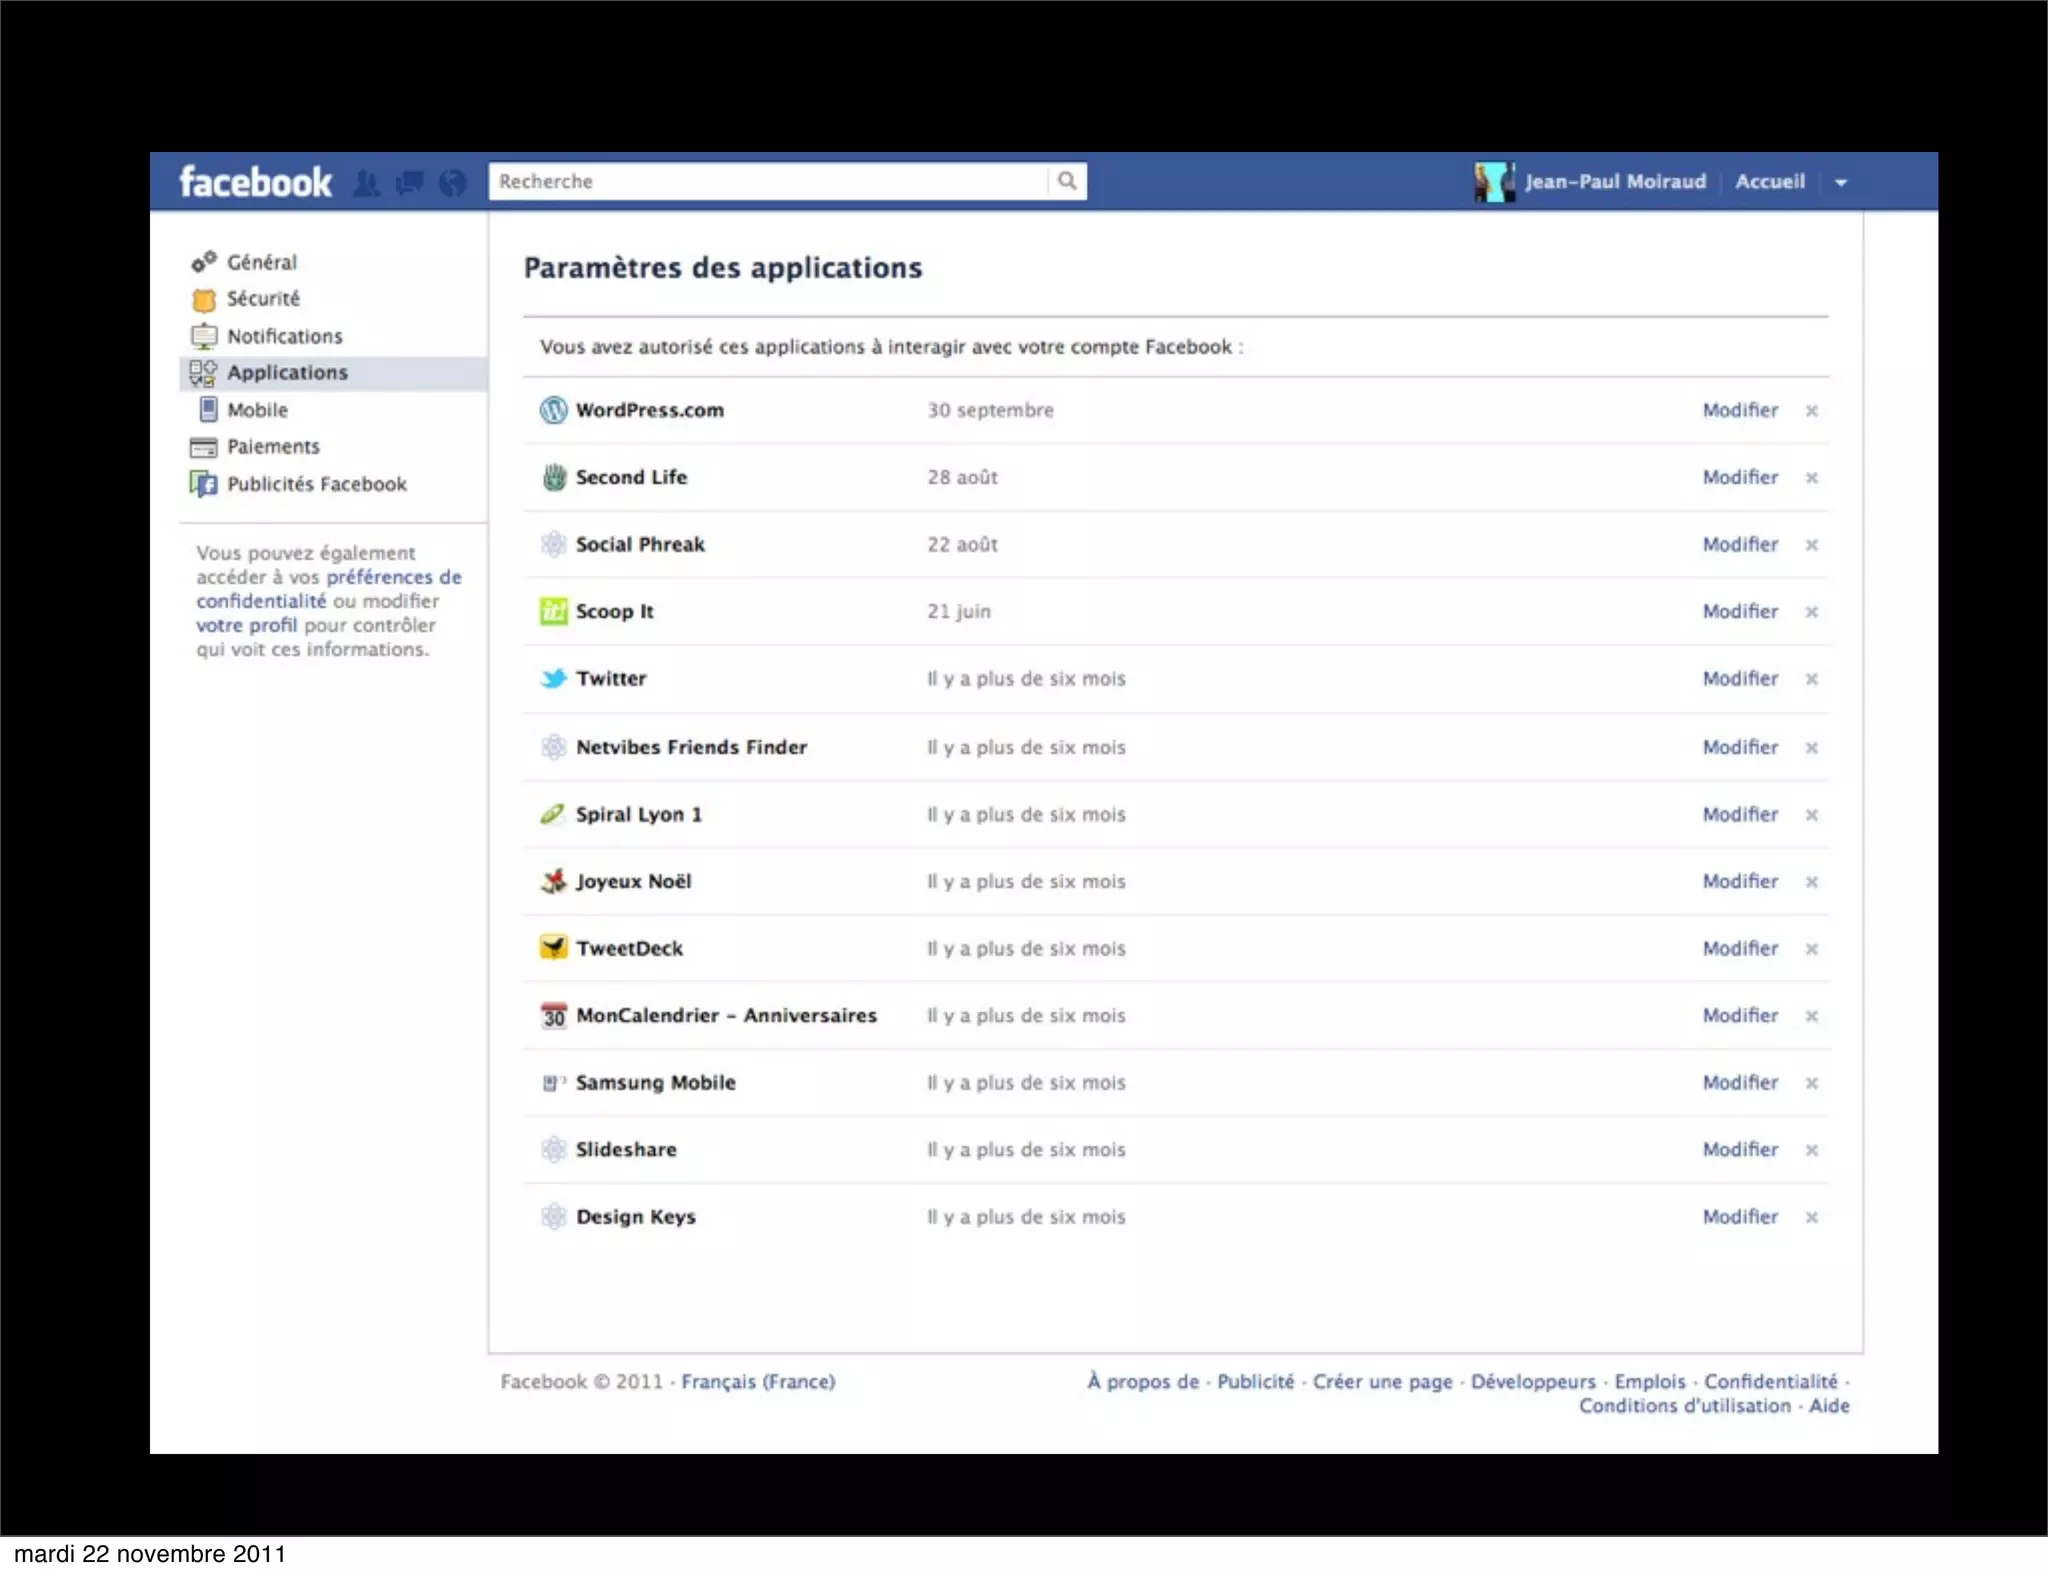The height and width of the screenshot is (1576, 2048).
Task: Click the Twitter bird icon
Action: [x=553, y=679]
